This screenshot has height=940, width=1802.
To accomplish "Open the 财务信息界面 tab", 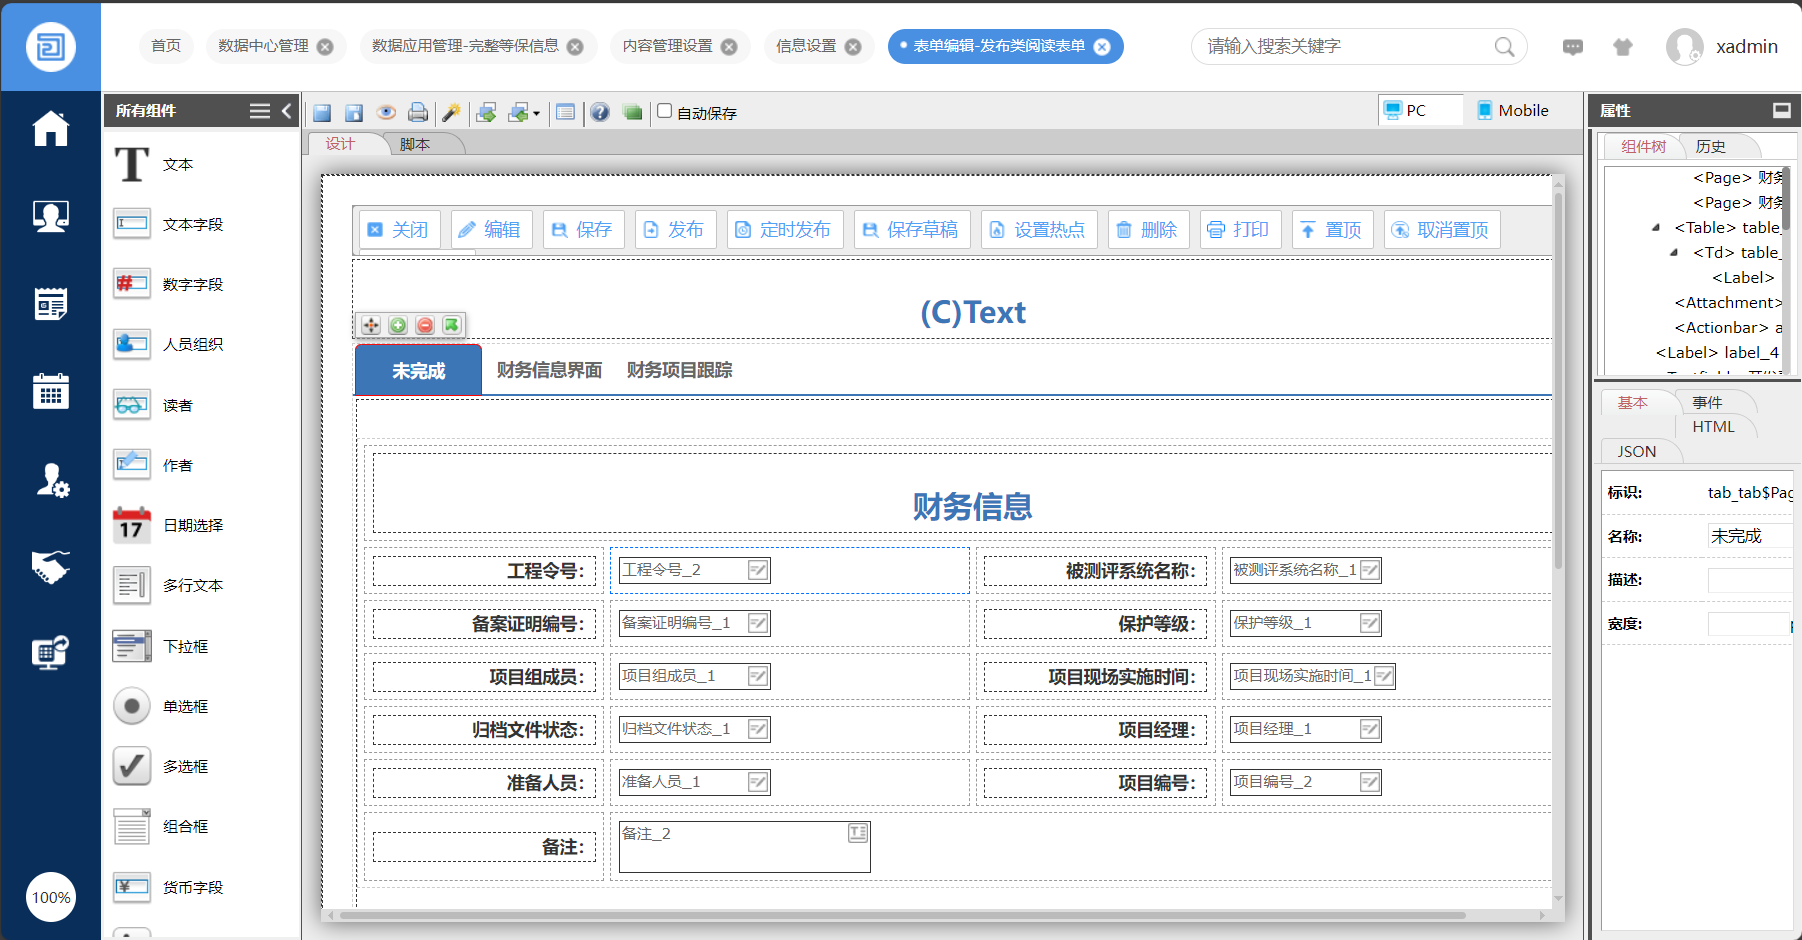I will [x=549, y=370].
